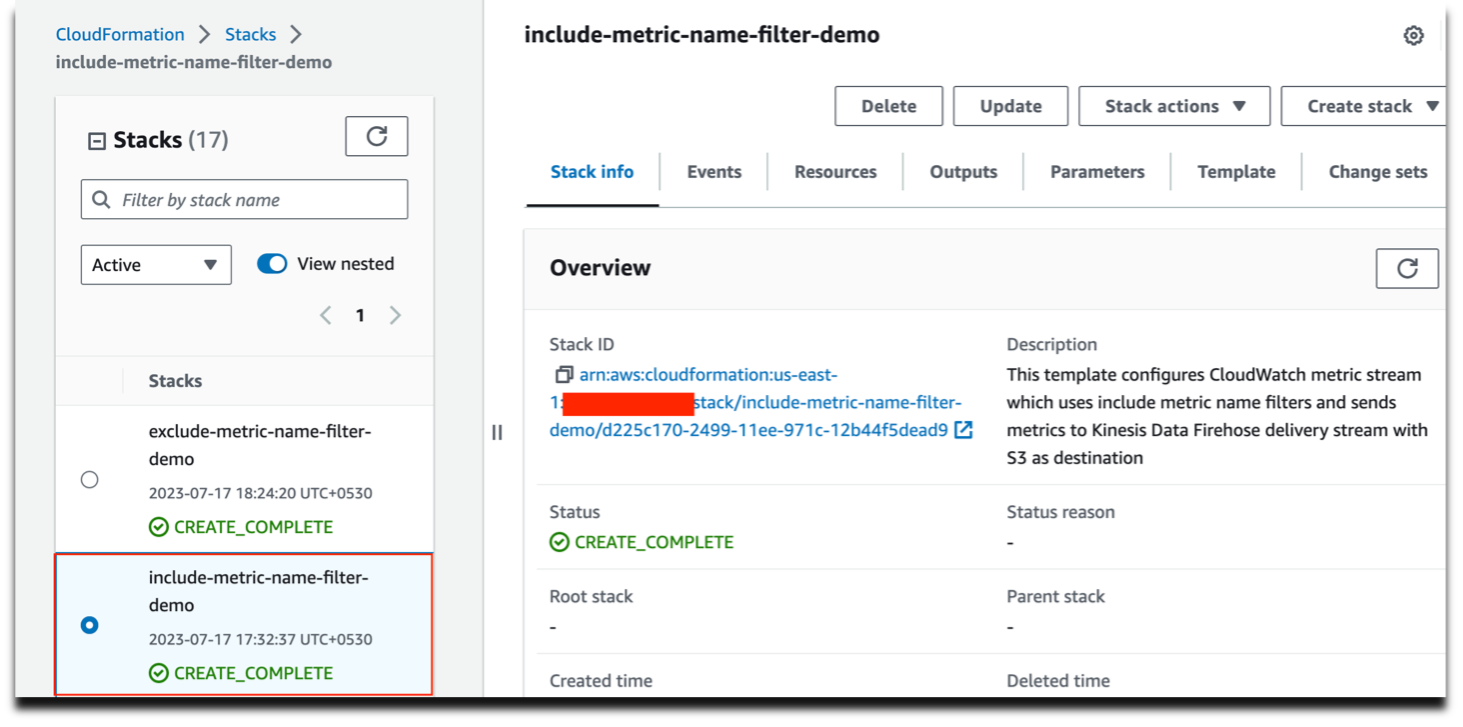Go to previous page of stacks
This screenshot has width=1463, height=727.
(325, 314)
